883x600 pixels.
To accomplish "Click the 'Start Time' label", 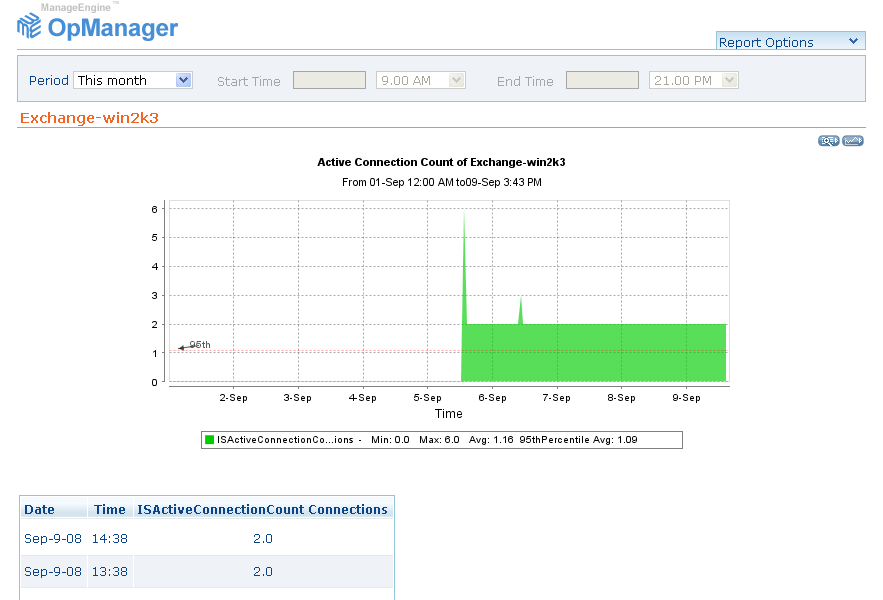I will 248,82.
